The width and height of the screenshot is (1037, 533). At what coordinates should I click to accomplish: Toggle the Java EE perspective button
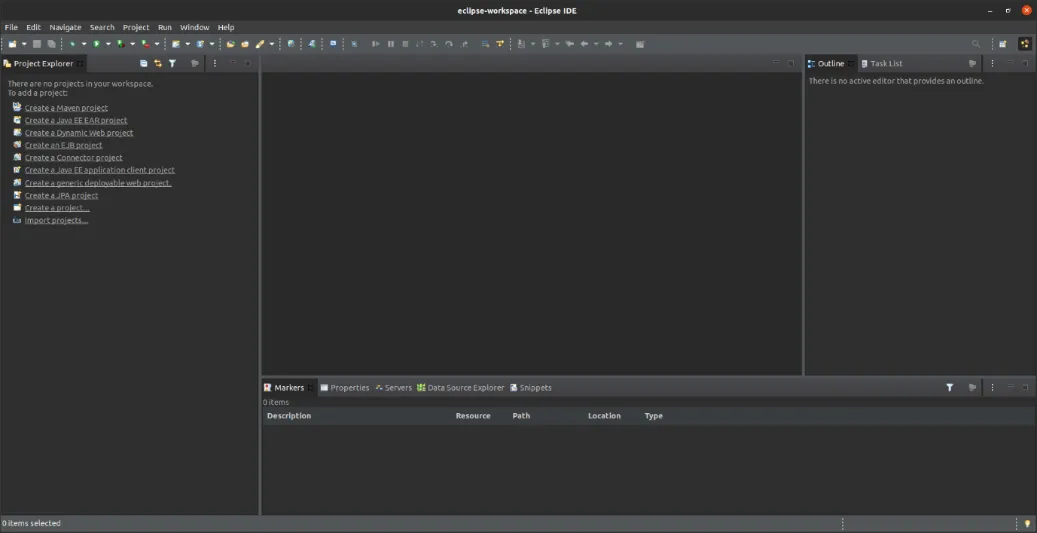coord(1024,44)
